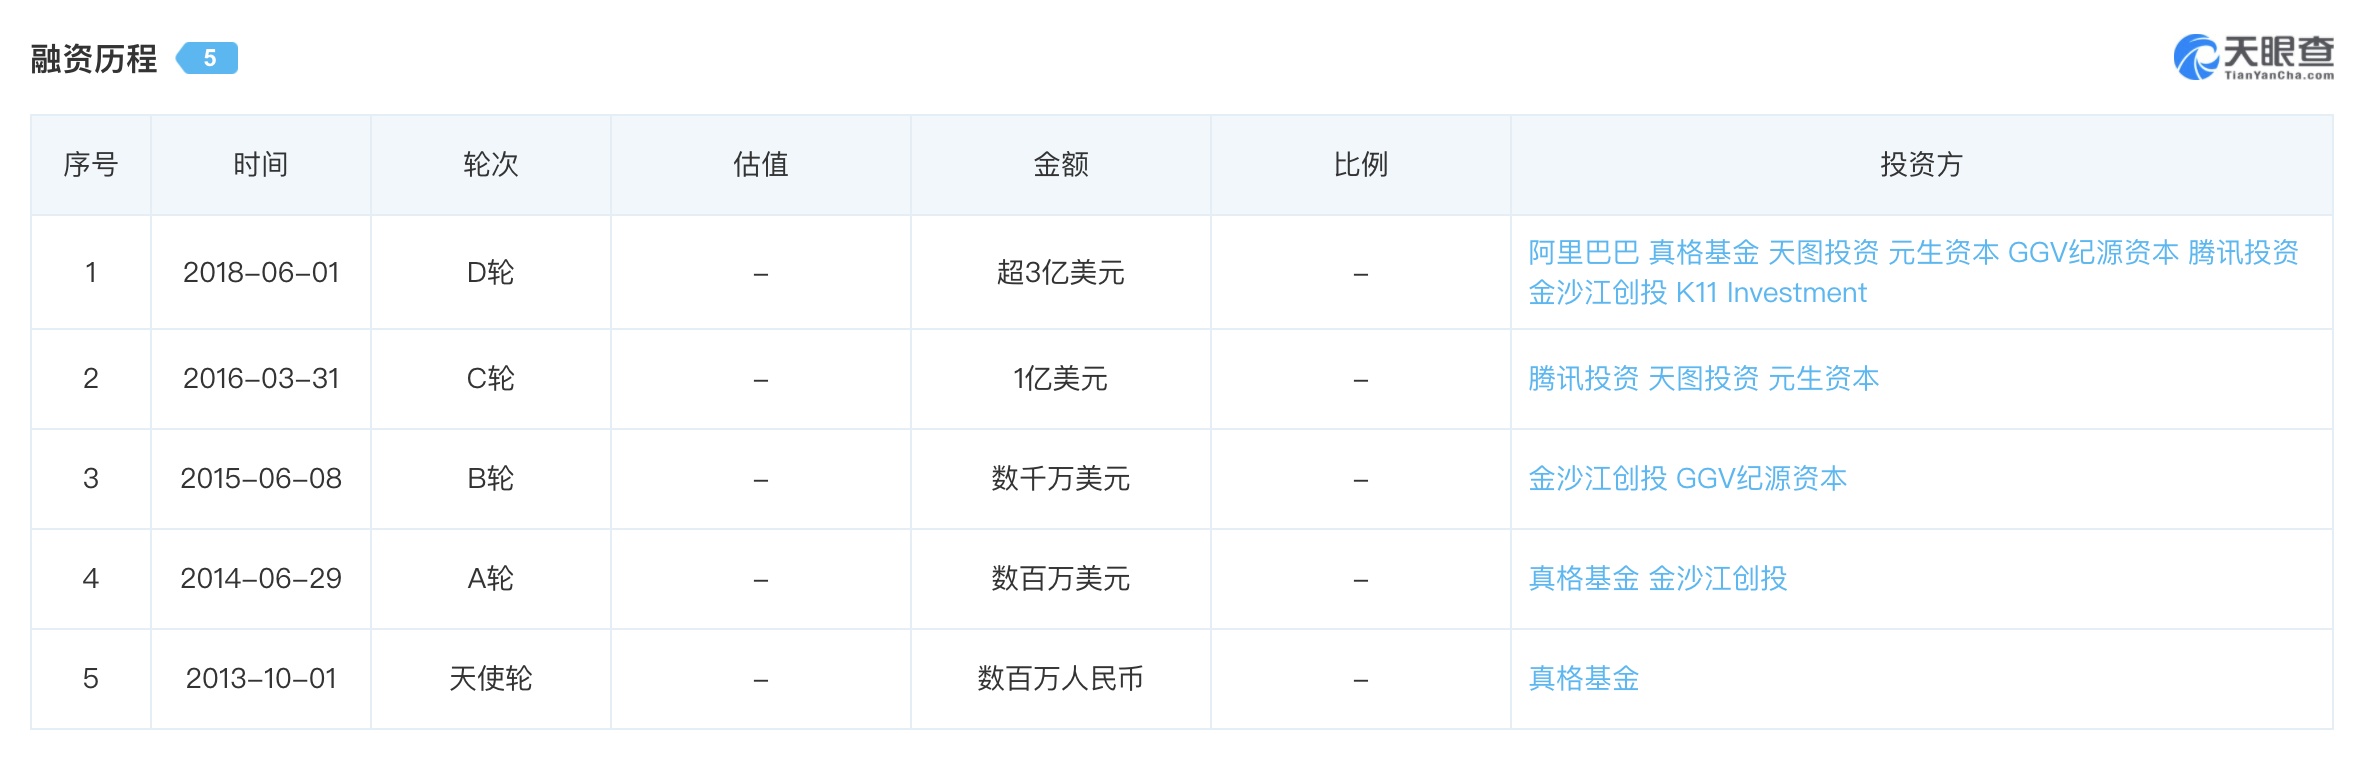Open 金沙江创投 link in B轮 row
Viewport: 2366px width, 758px height.
tap(1597, 479)
